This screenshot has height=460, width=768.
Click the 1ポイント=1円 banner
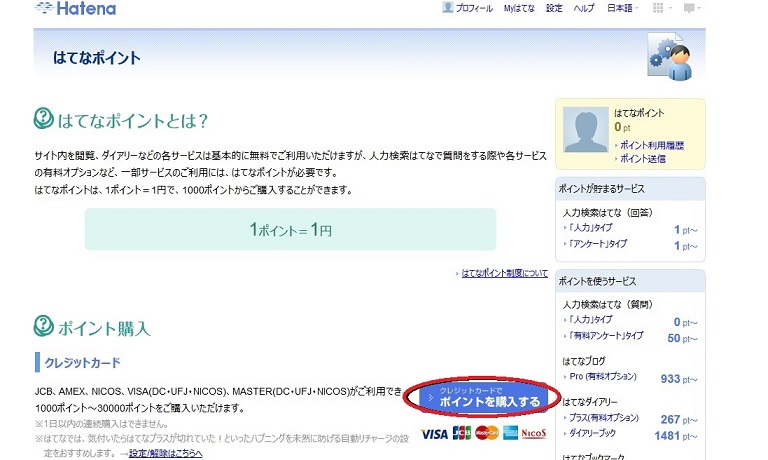coord(290,229)
